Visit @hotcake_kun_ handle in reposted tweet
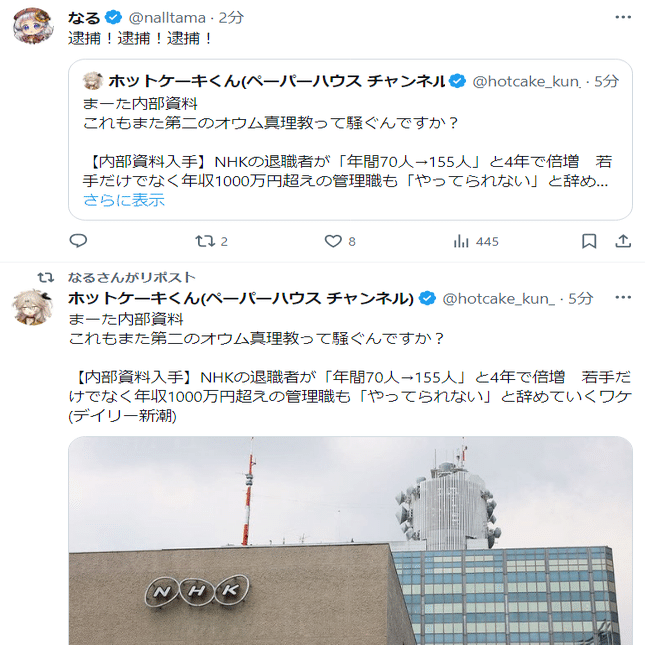 tap(499, 299)
